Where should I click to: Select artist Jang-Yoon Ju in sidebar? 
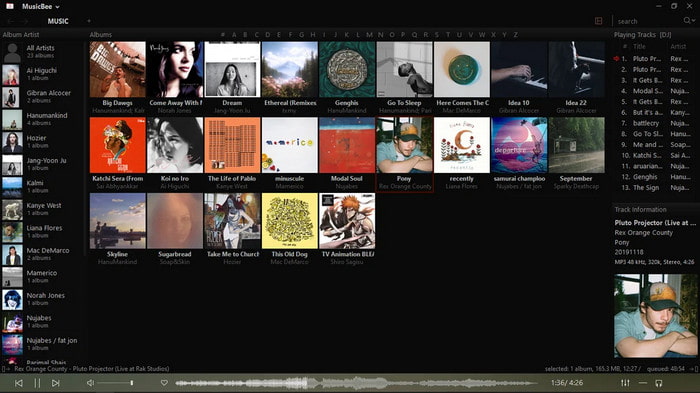(42, 164)
